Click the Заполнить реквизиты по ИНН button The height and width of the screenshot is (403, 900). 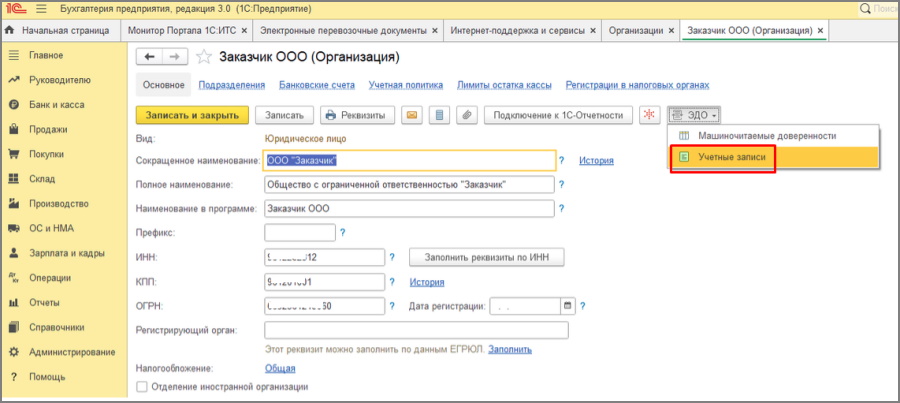487,257
